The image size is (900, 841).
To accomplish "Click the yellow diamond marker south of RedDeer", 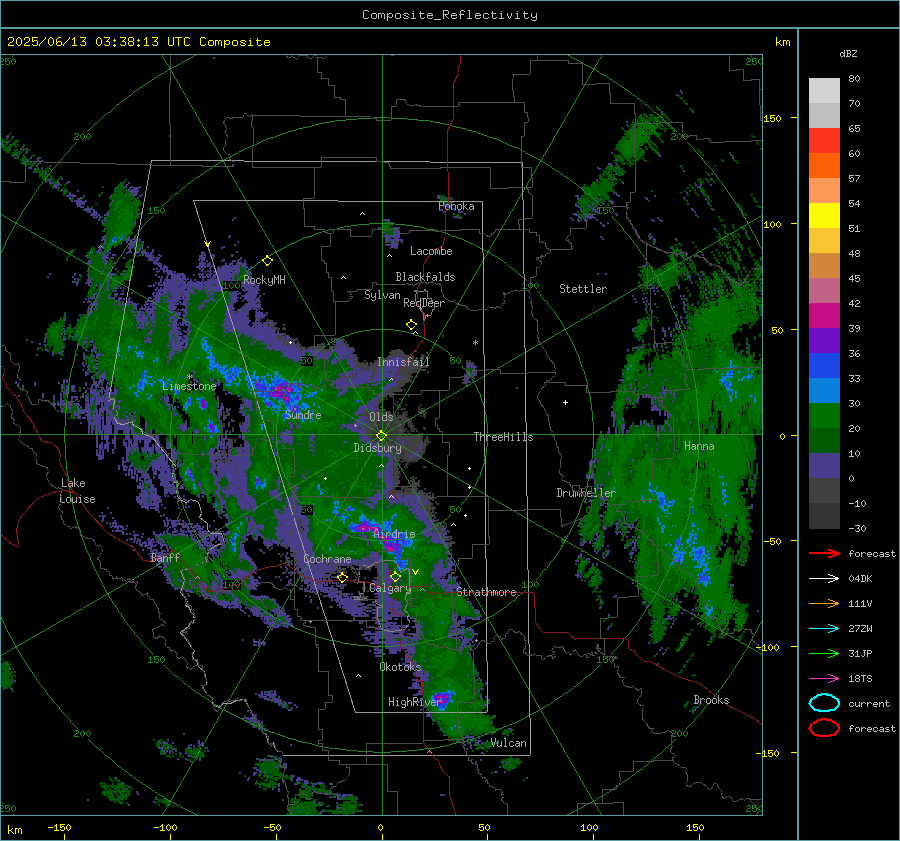I will pos(411,325).
